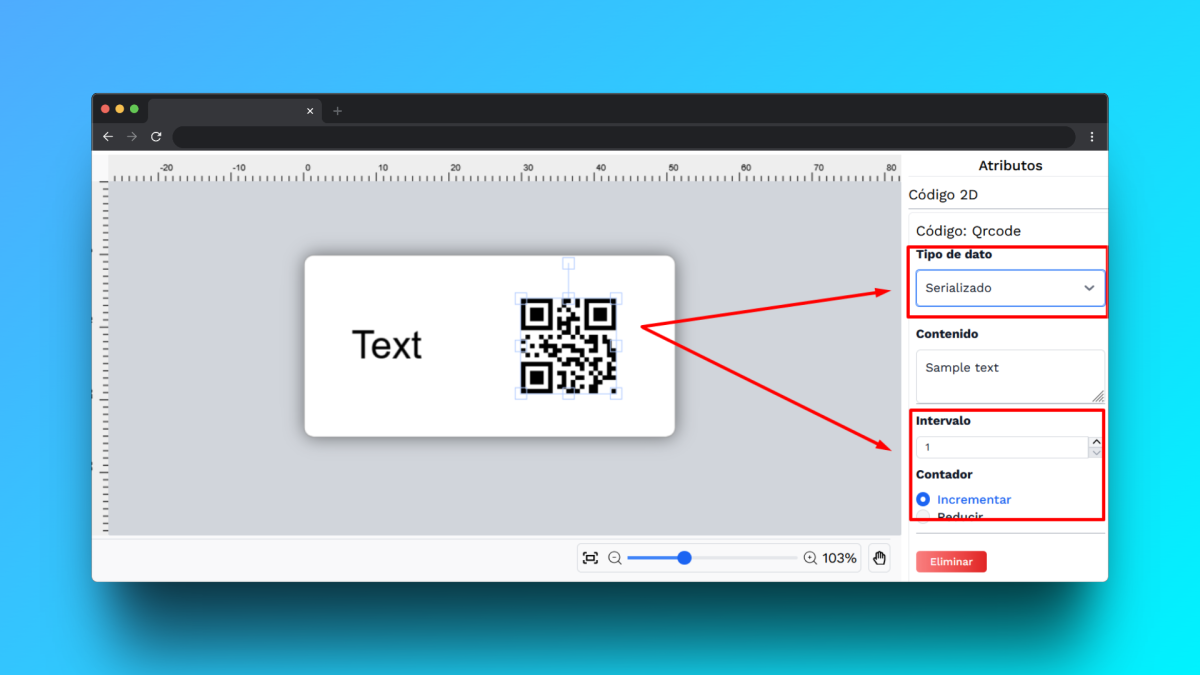Click the rotate handle above the QR code
1200x675 pixels.
click(x=568, y=263)
